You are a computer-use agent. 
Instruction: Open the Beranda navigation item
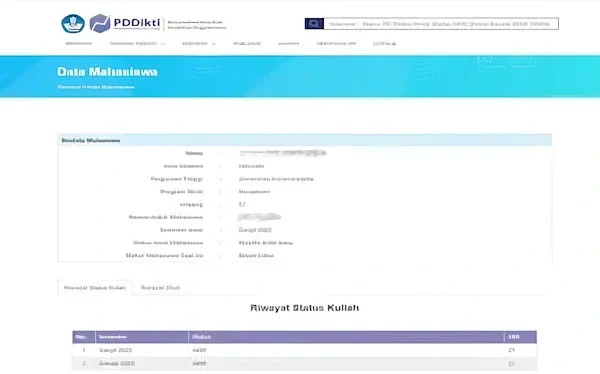tap(79, 44)
